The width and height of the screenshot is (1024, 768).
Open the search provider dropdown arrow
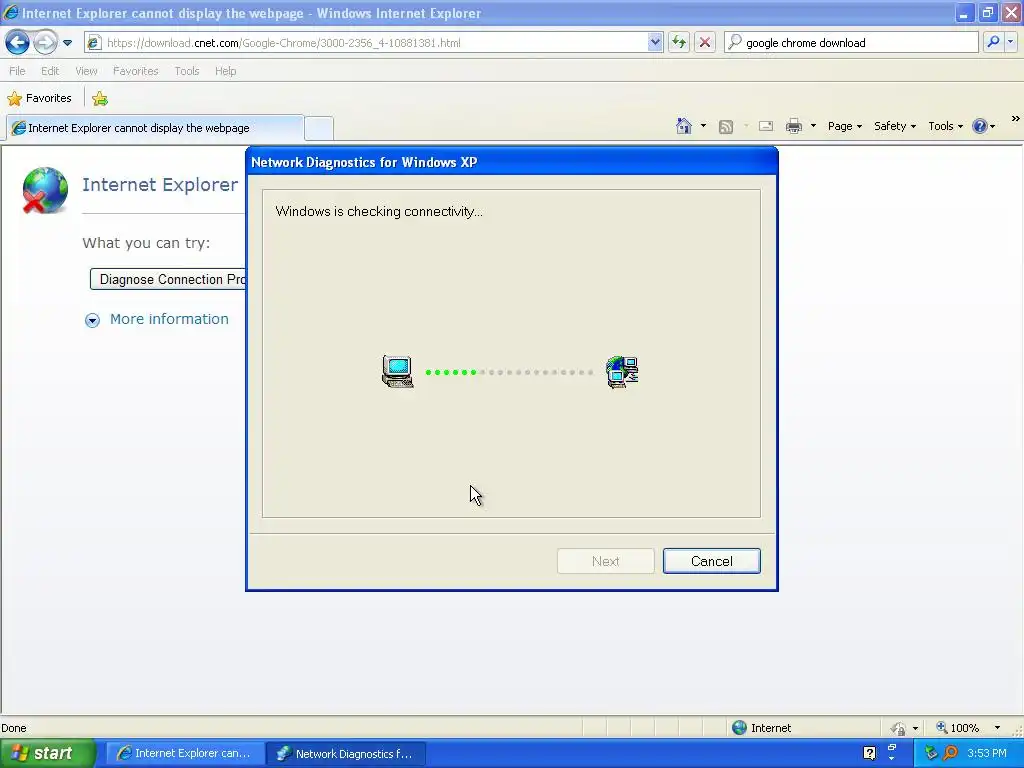(x=1010, y=42)
